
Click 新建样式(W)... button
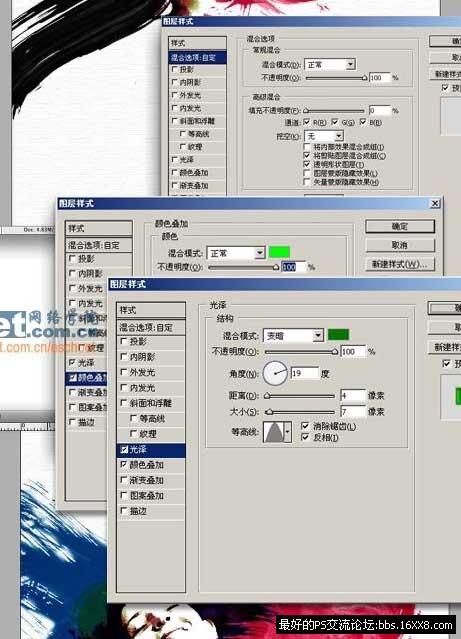pyautogui.click(x=400, y=264)
